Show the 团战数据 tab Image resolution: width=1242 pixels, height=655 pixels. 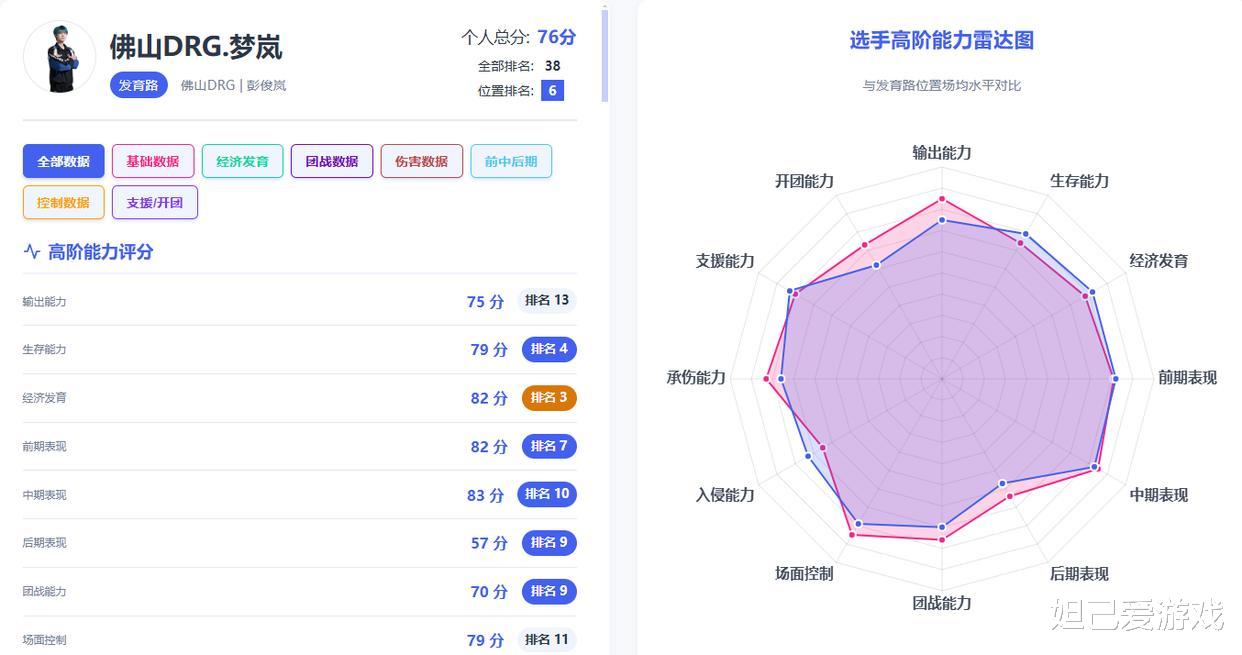click(x=332, y=162)
